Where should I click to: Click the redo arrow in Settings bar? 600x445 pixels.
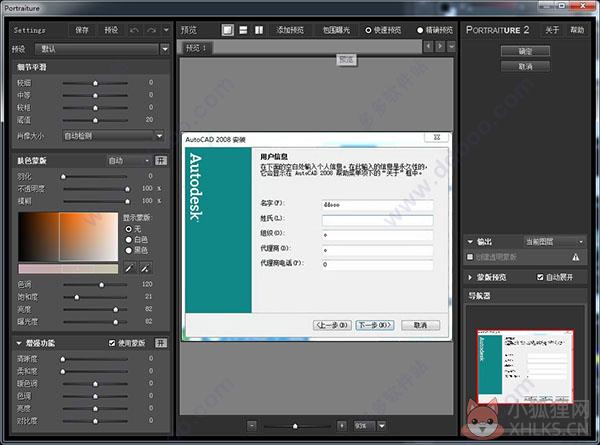pos(151,30)
